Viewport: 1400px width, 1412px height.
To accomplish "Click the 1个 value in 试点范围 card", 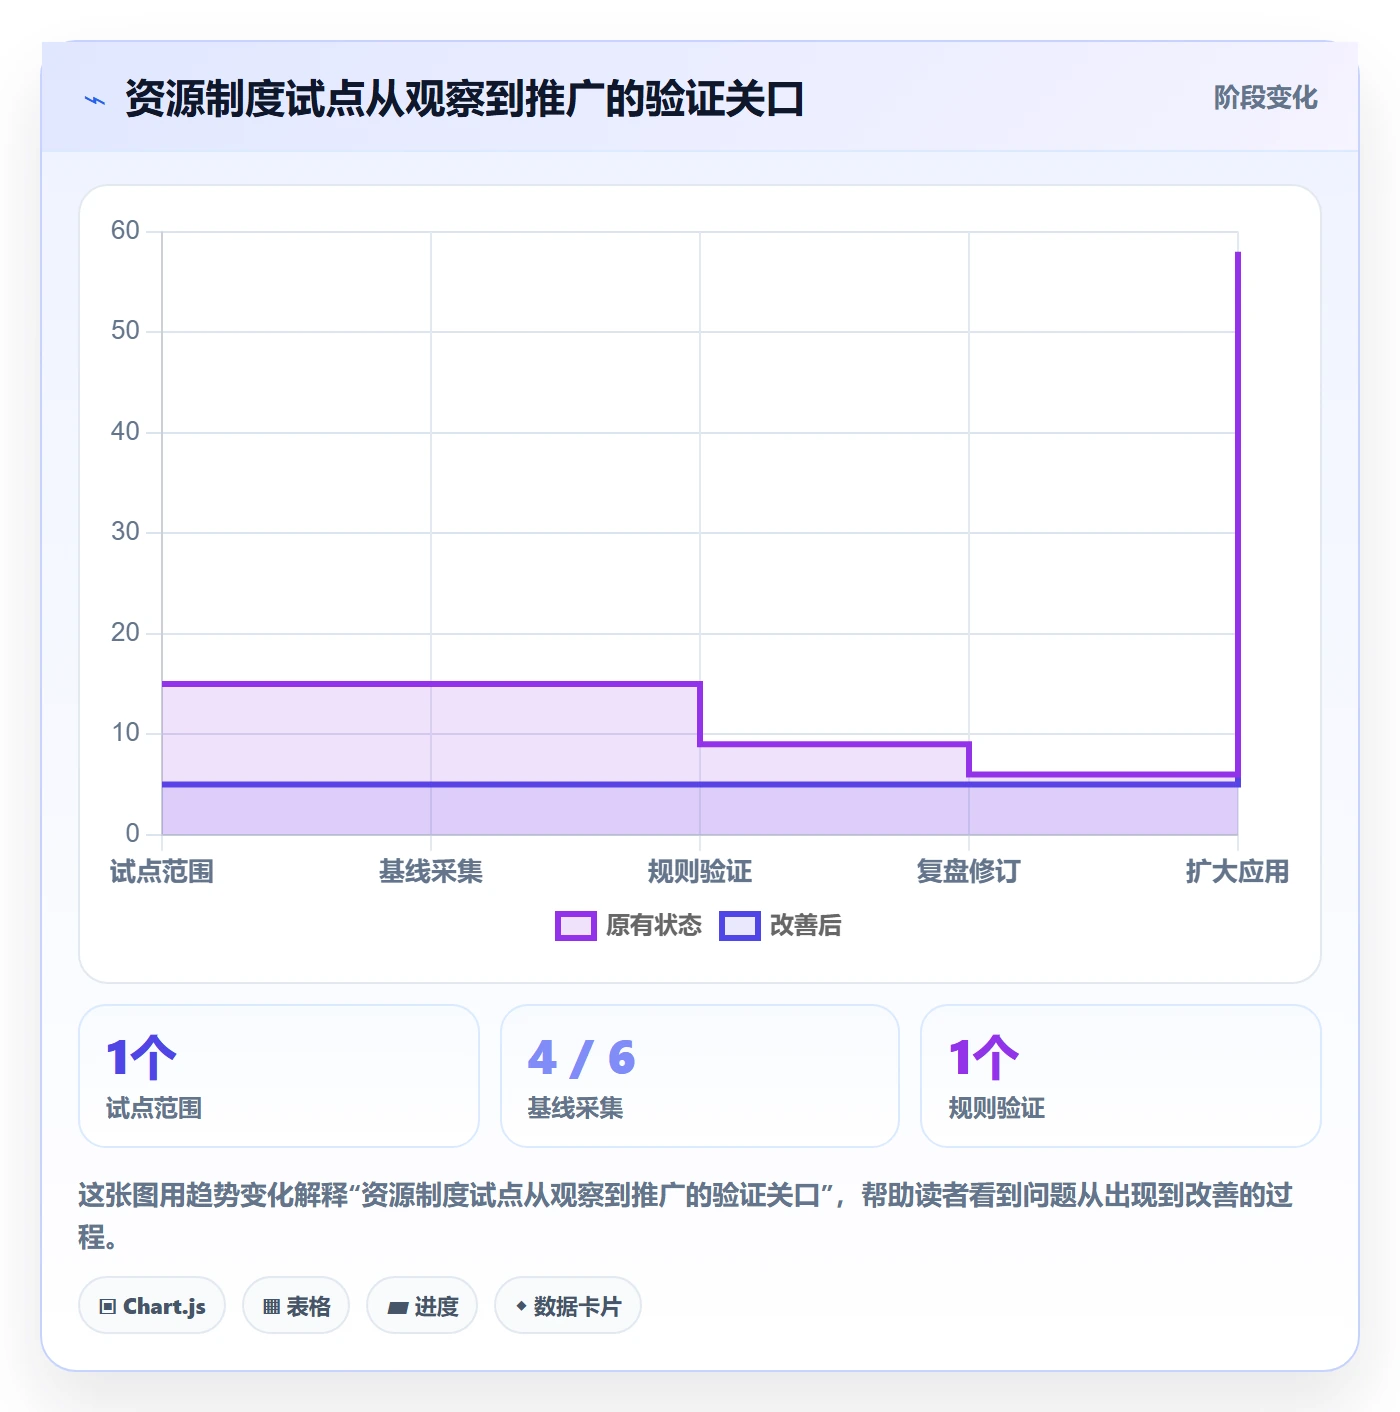I will coord(141,1058).
